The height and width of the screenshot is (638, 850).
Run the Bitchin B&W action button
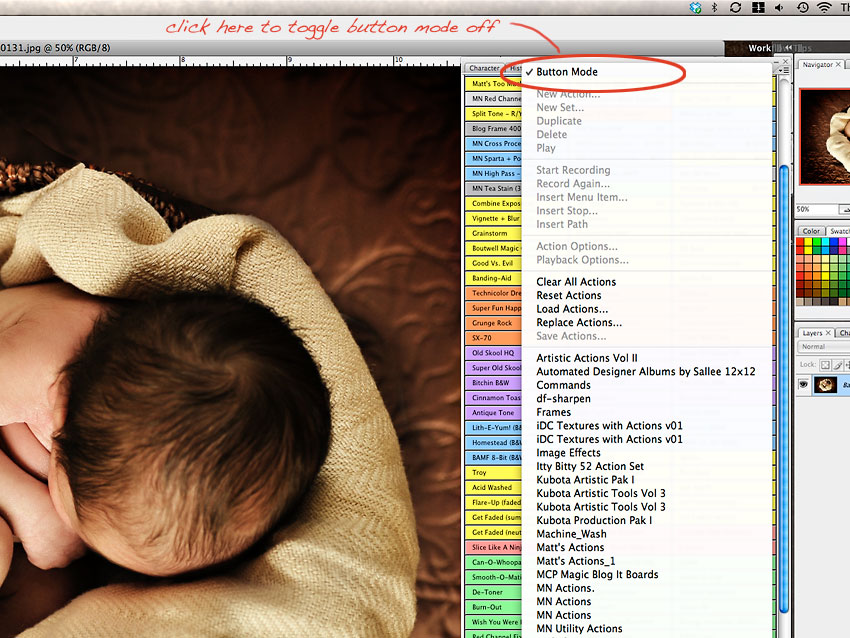[x=493, y=383]
